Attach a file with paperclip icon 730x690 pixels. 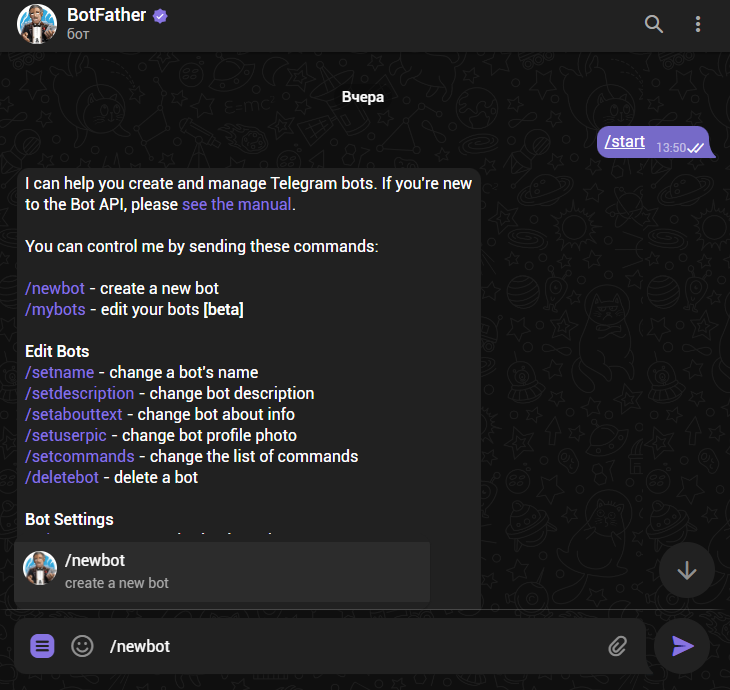(x=617, y=646)
